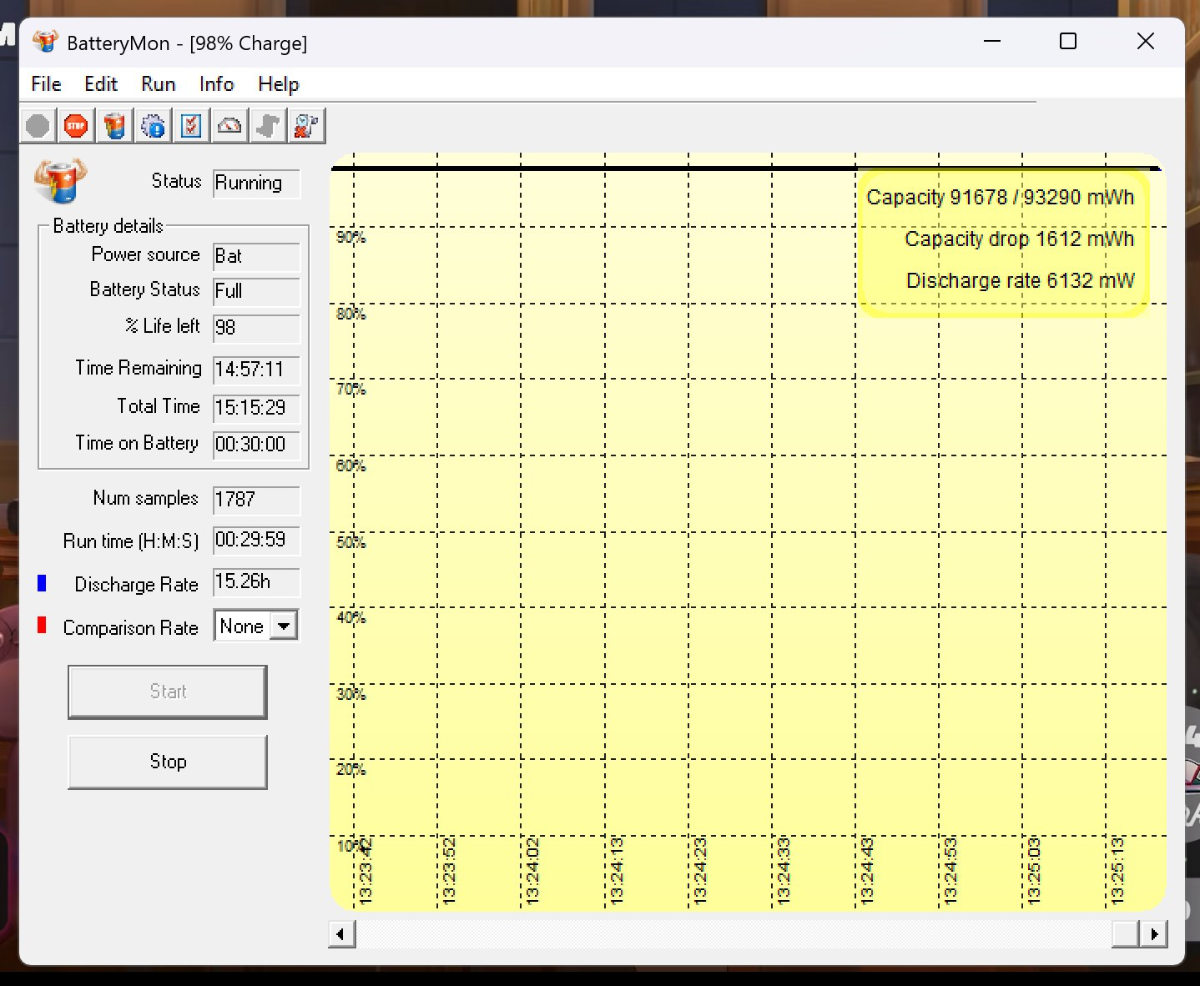Open the Run menu
1200x986 pixels.
tap(158, 84)
